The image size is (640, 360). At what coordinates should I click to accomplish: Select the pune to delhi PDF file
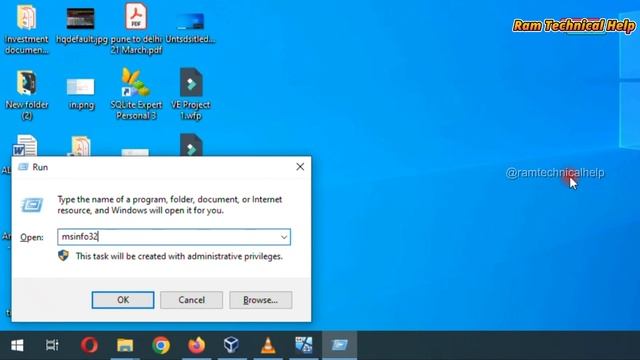(136, 29)
